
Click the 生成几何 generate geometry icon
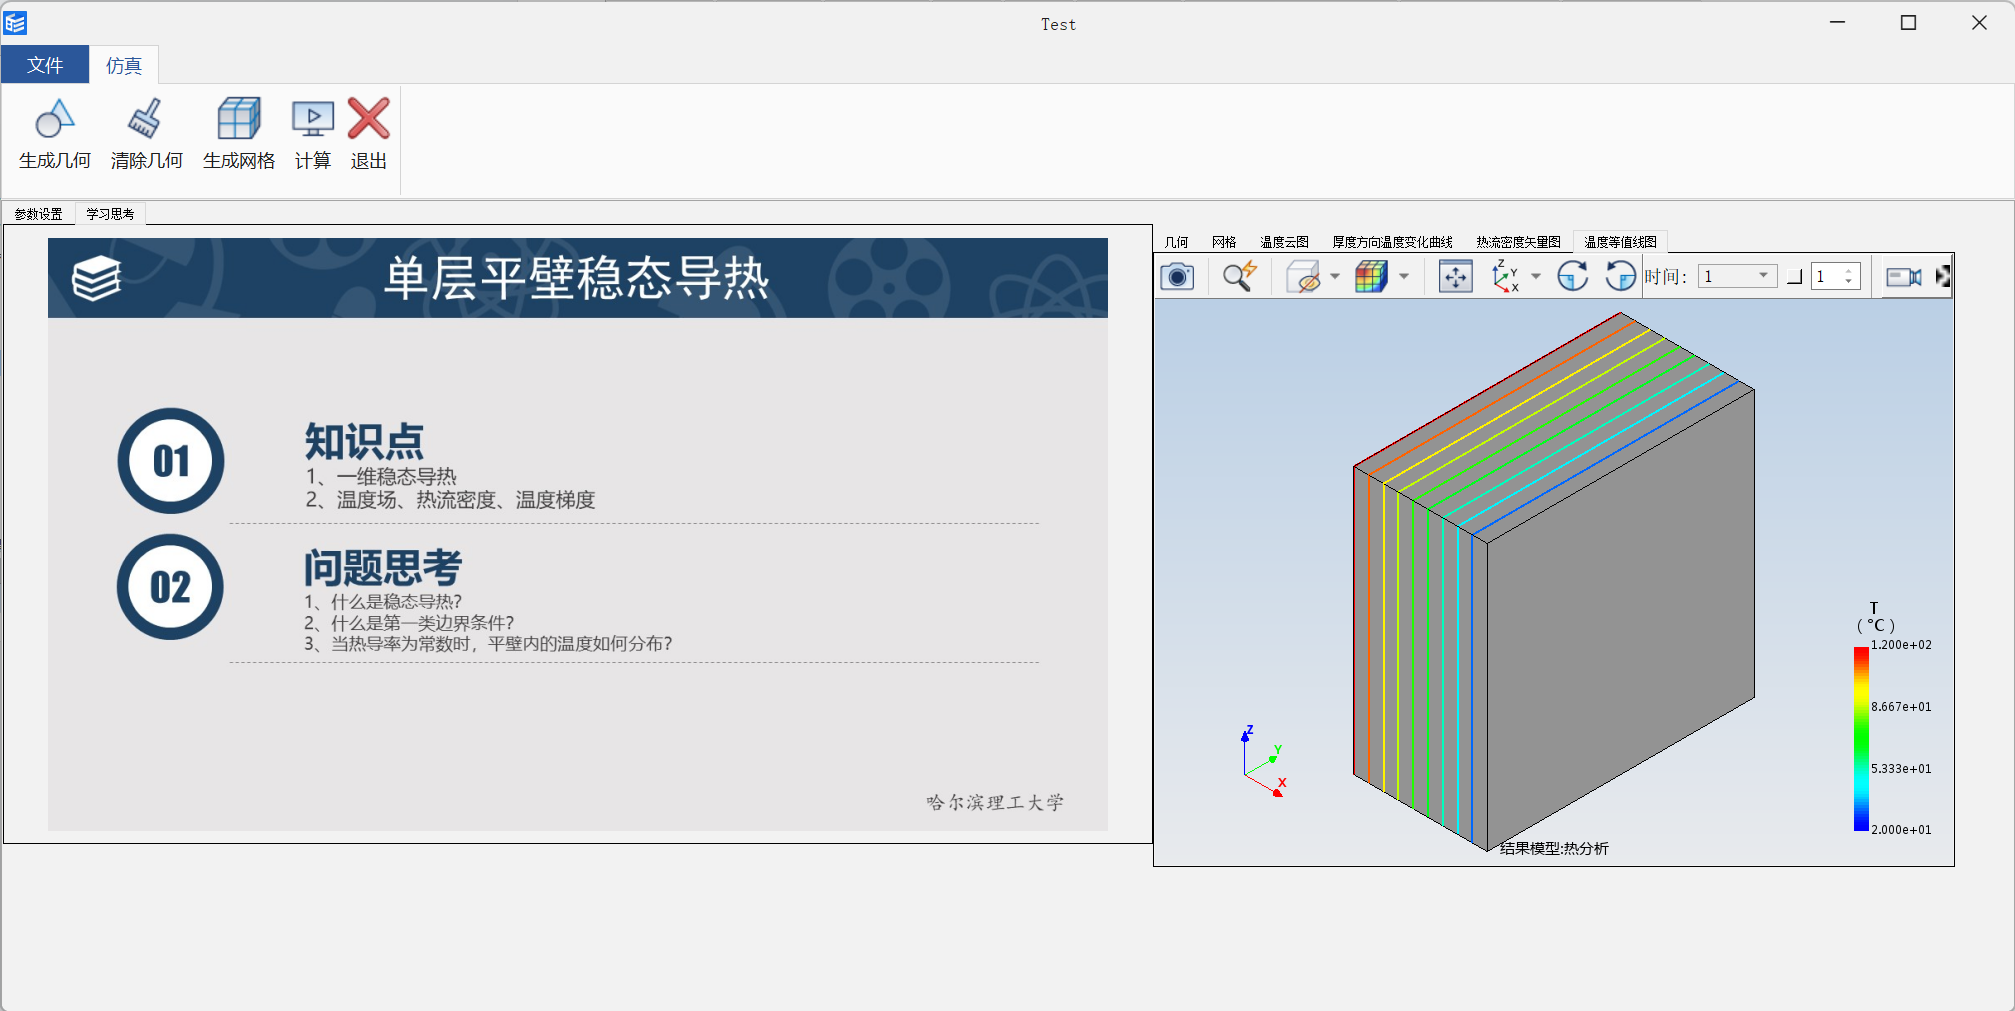(55, 119)
